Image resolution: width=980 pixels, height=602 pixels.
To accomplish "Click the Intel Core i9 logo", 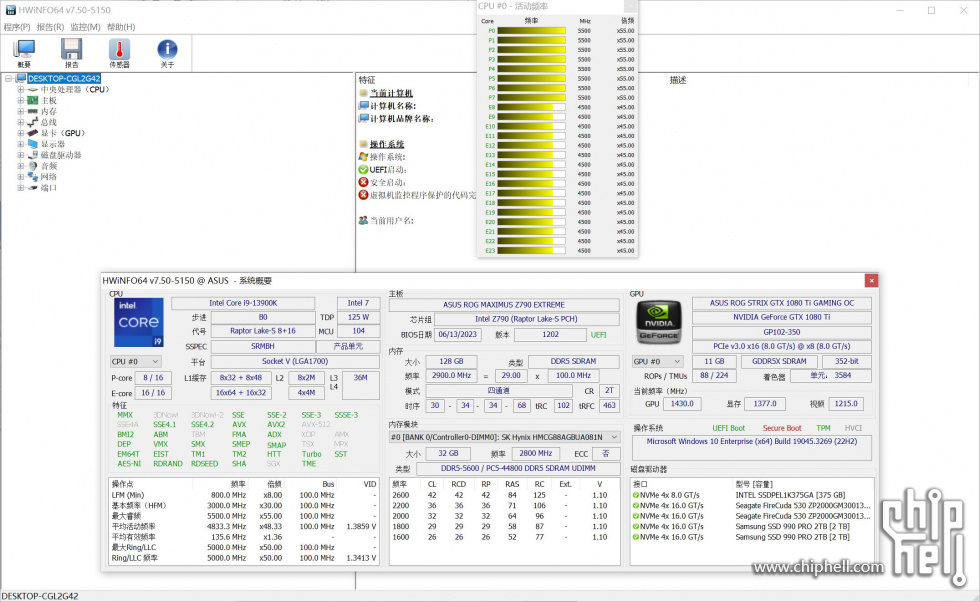I will pos(139,322).
